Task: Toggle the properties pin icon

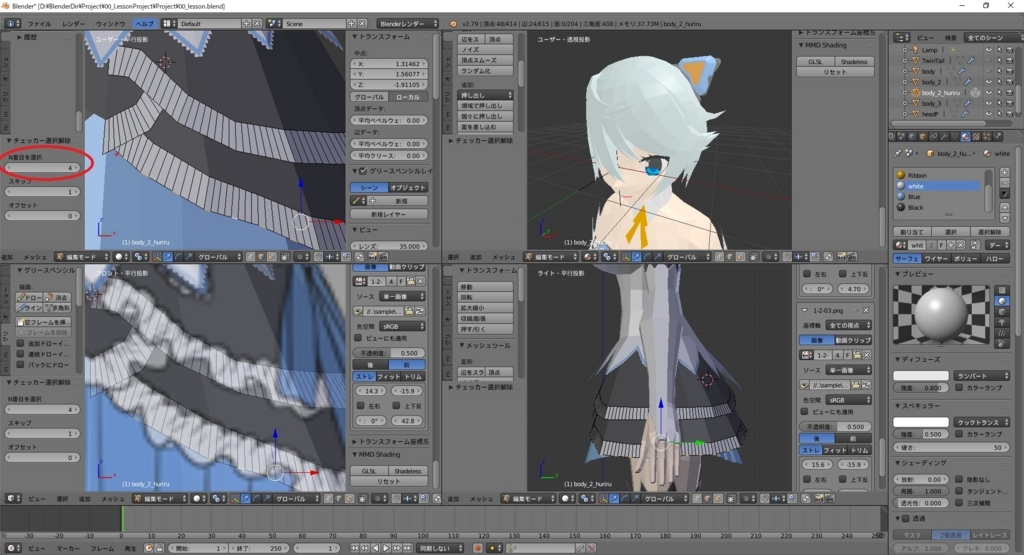Action: pyautogui.click(x=898, y=153)
